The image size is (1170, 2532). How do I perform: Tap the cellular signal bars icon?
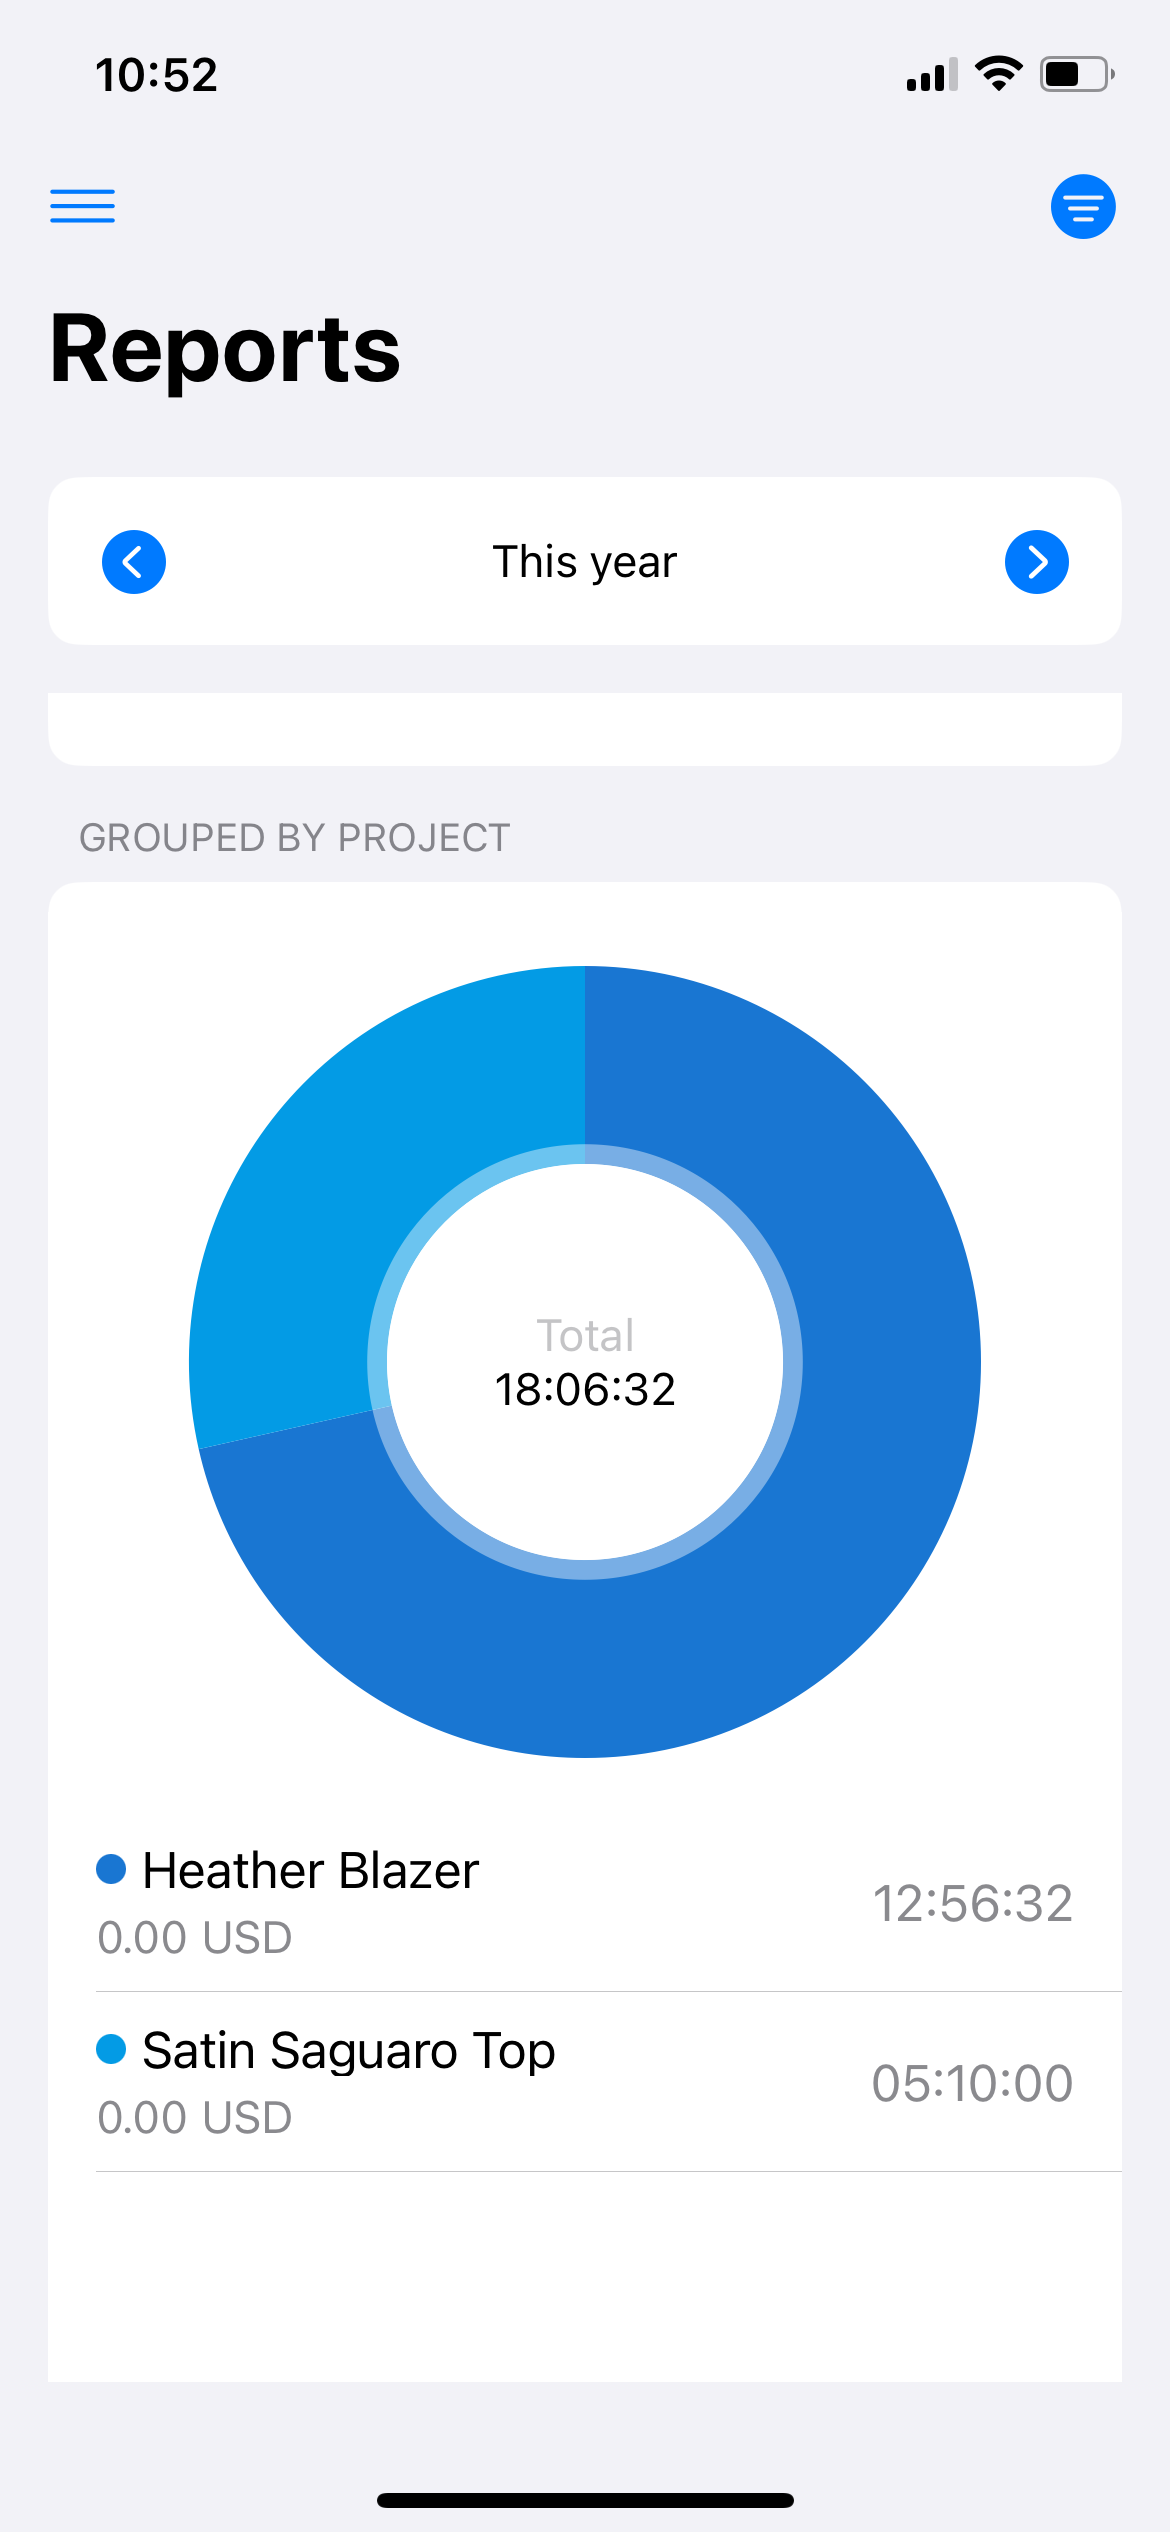pyautogui.click(x=931, y=75)
